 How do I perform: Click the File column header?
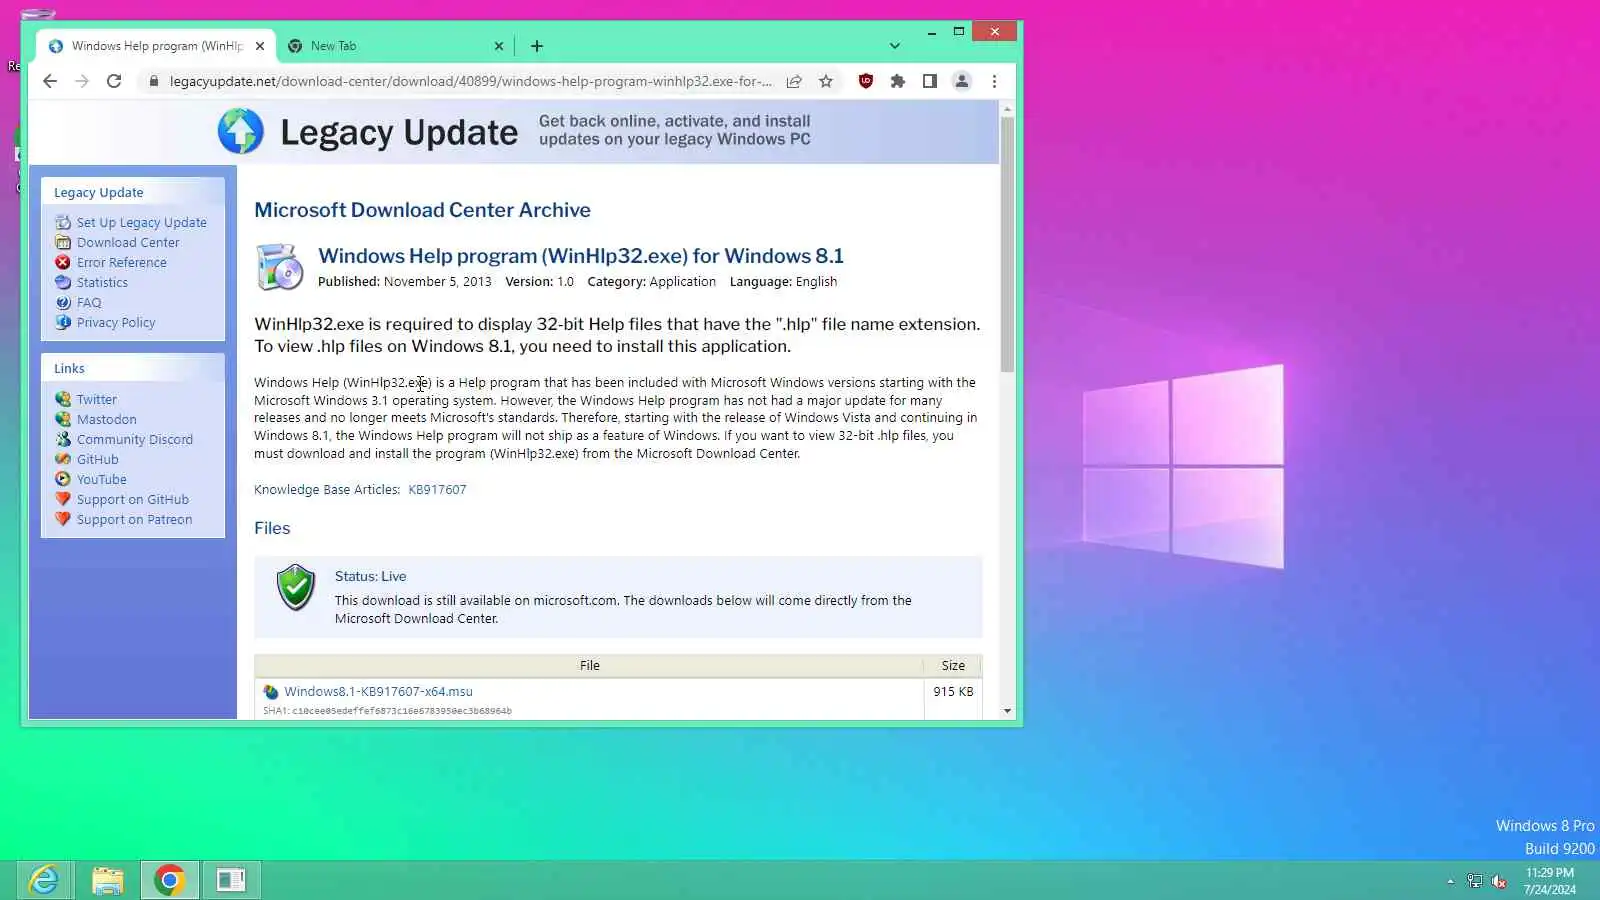pos(589,665)
